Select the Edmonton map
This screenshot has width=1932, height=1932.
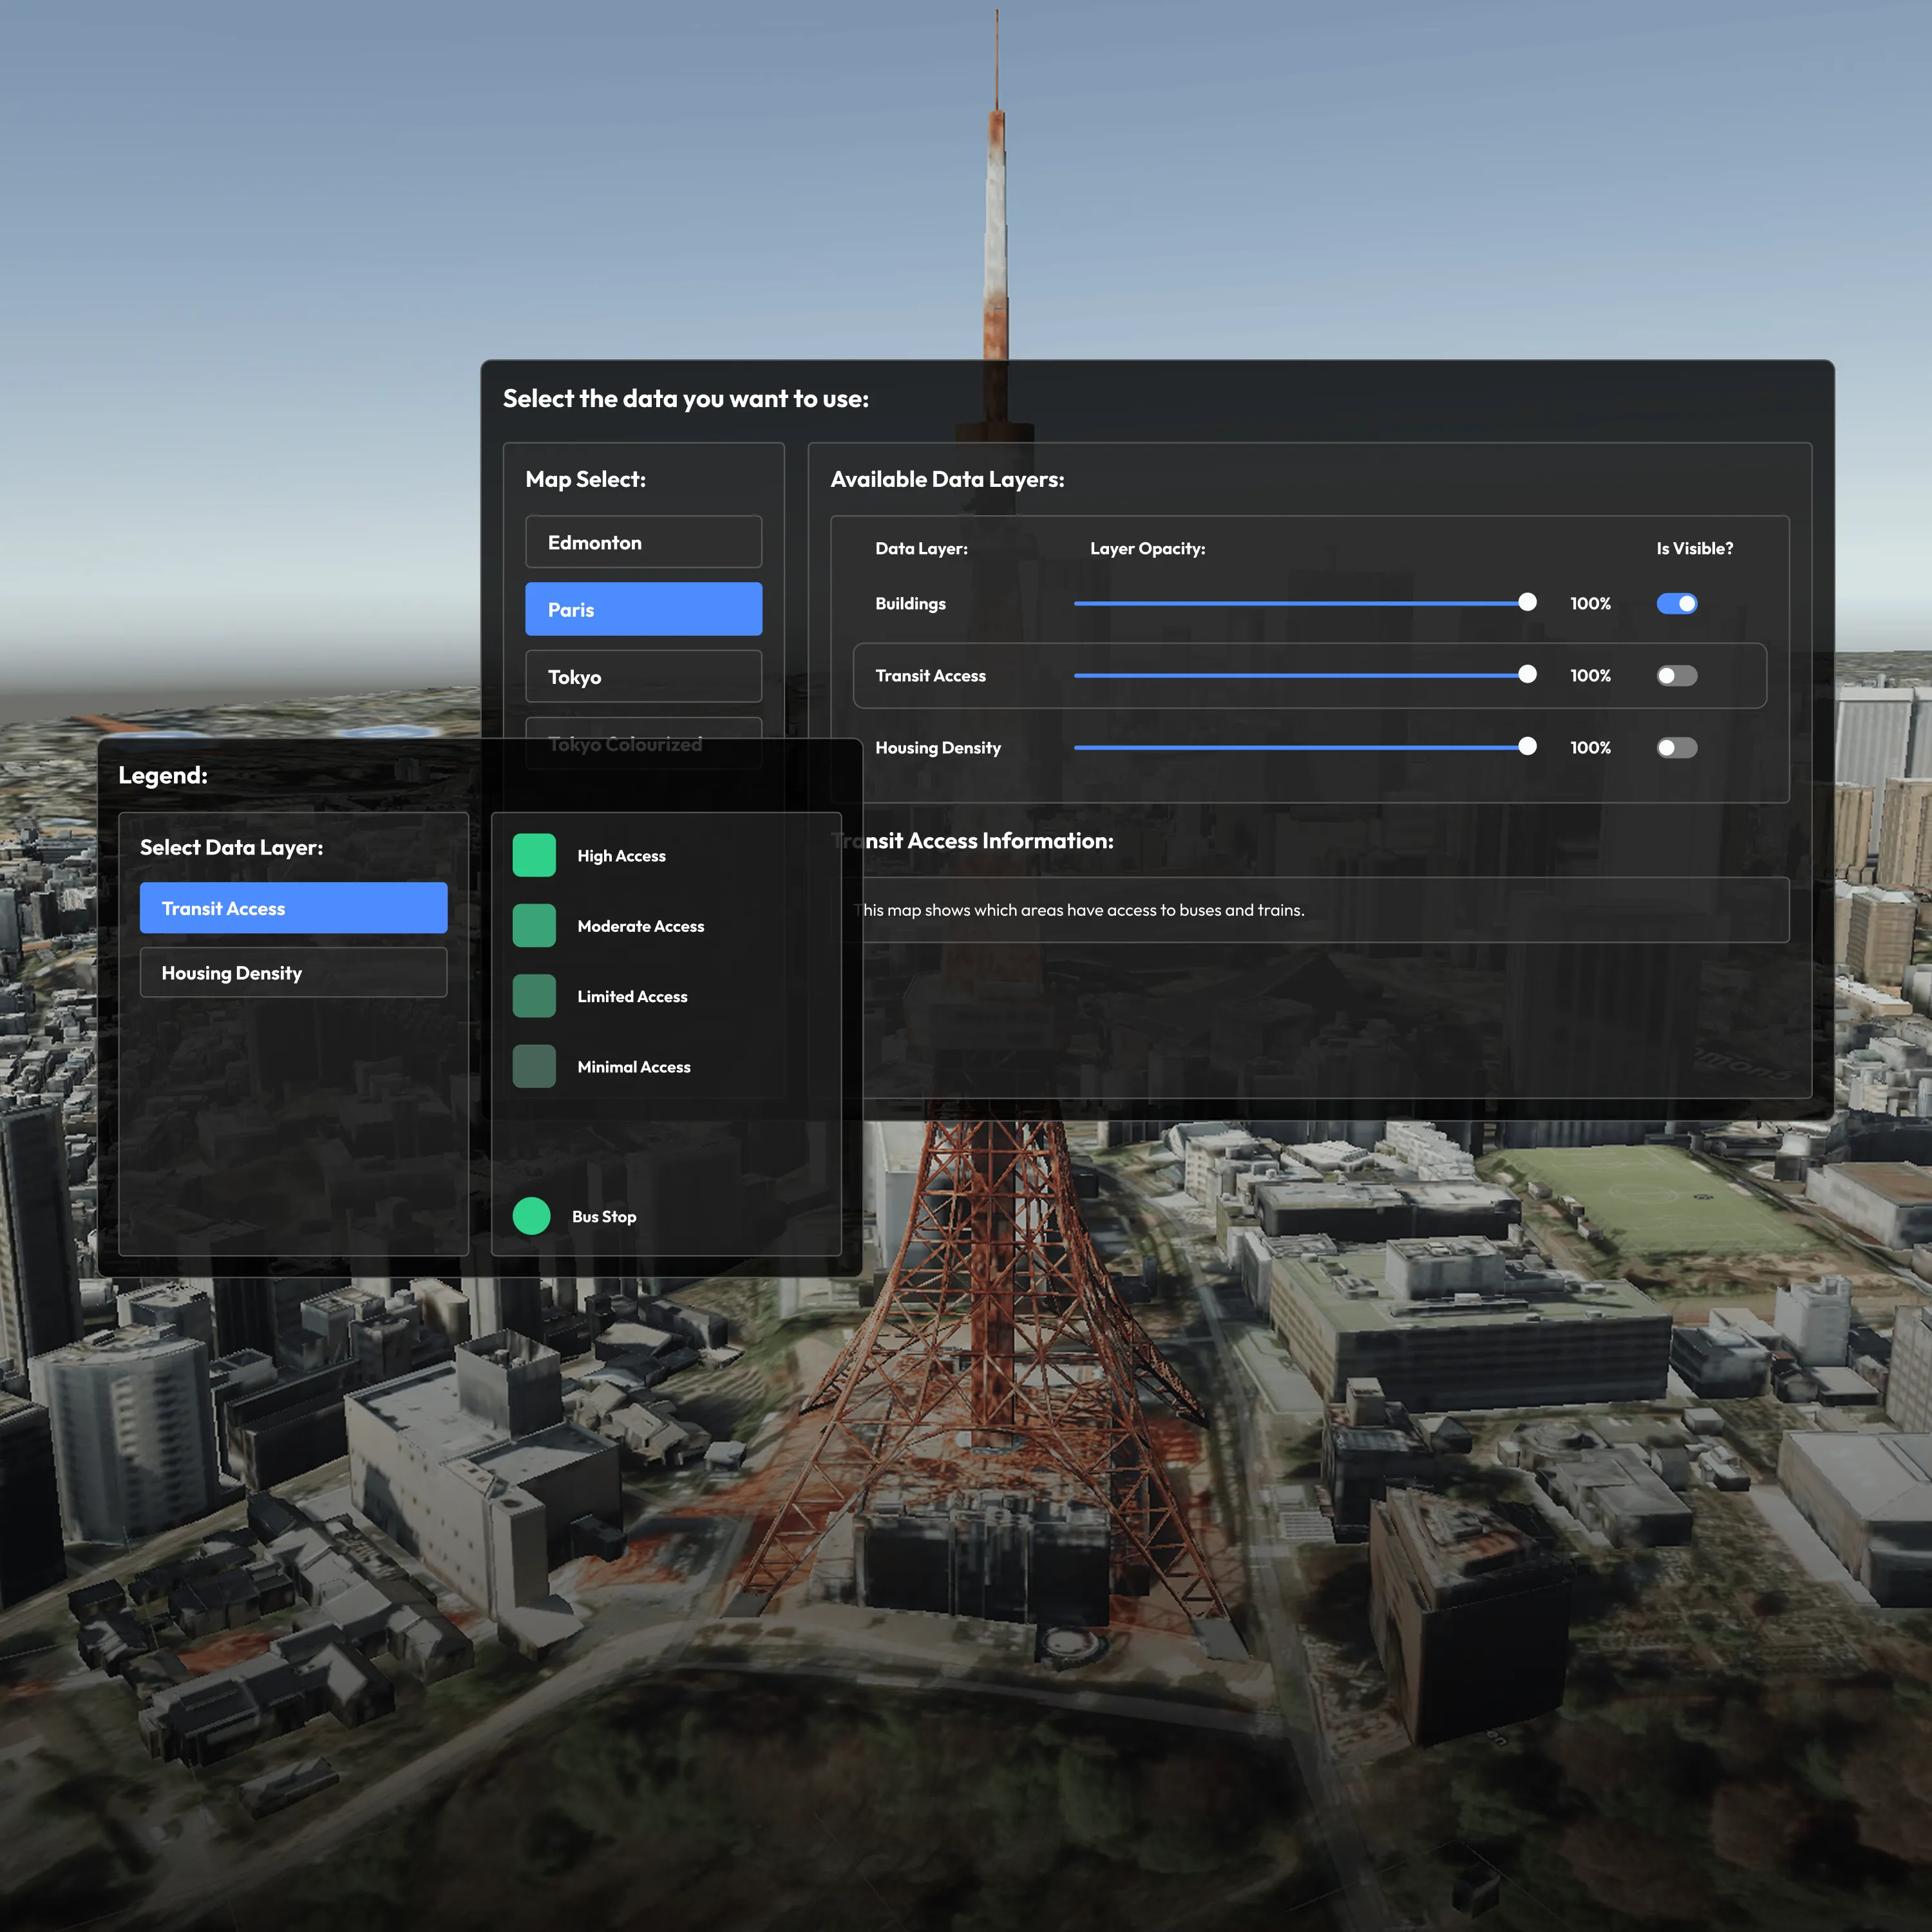643,542
